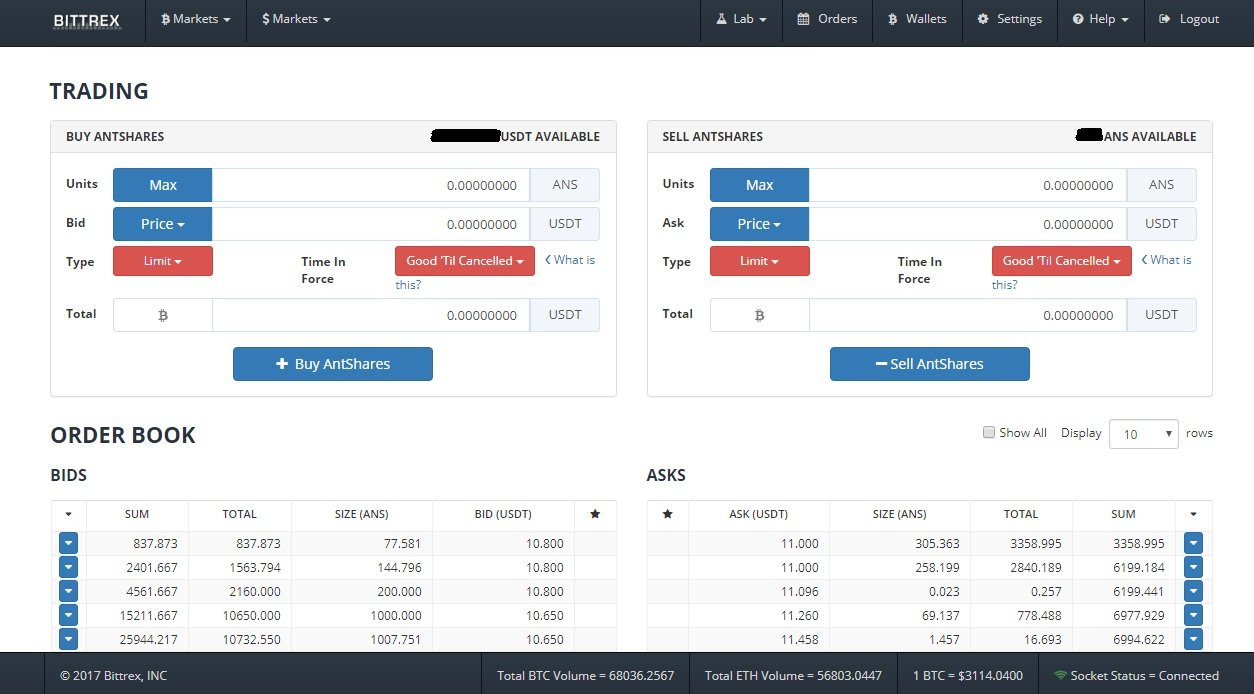This screenshot has height=694, width=1254.
Task: Open the Limit type dropdown in Sell panel
Action: pos(760,261)
